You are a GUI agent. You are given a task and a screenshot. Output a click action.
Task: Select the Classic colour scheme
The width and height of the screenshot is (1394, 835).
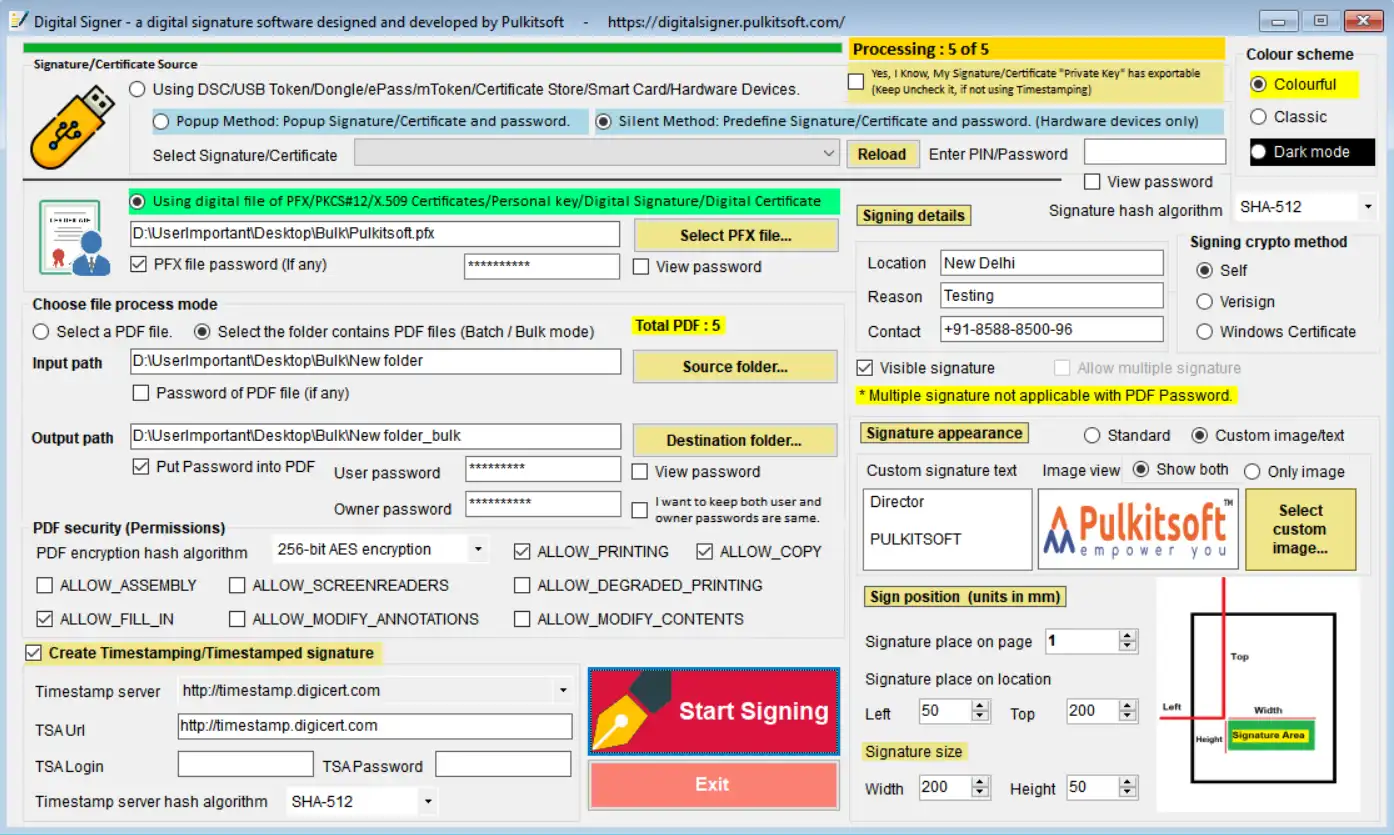click(1258, 117)
